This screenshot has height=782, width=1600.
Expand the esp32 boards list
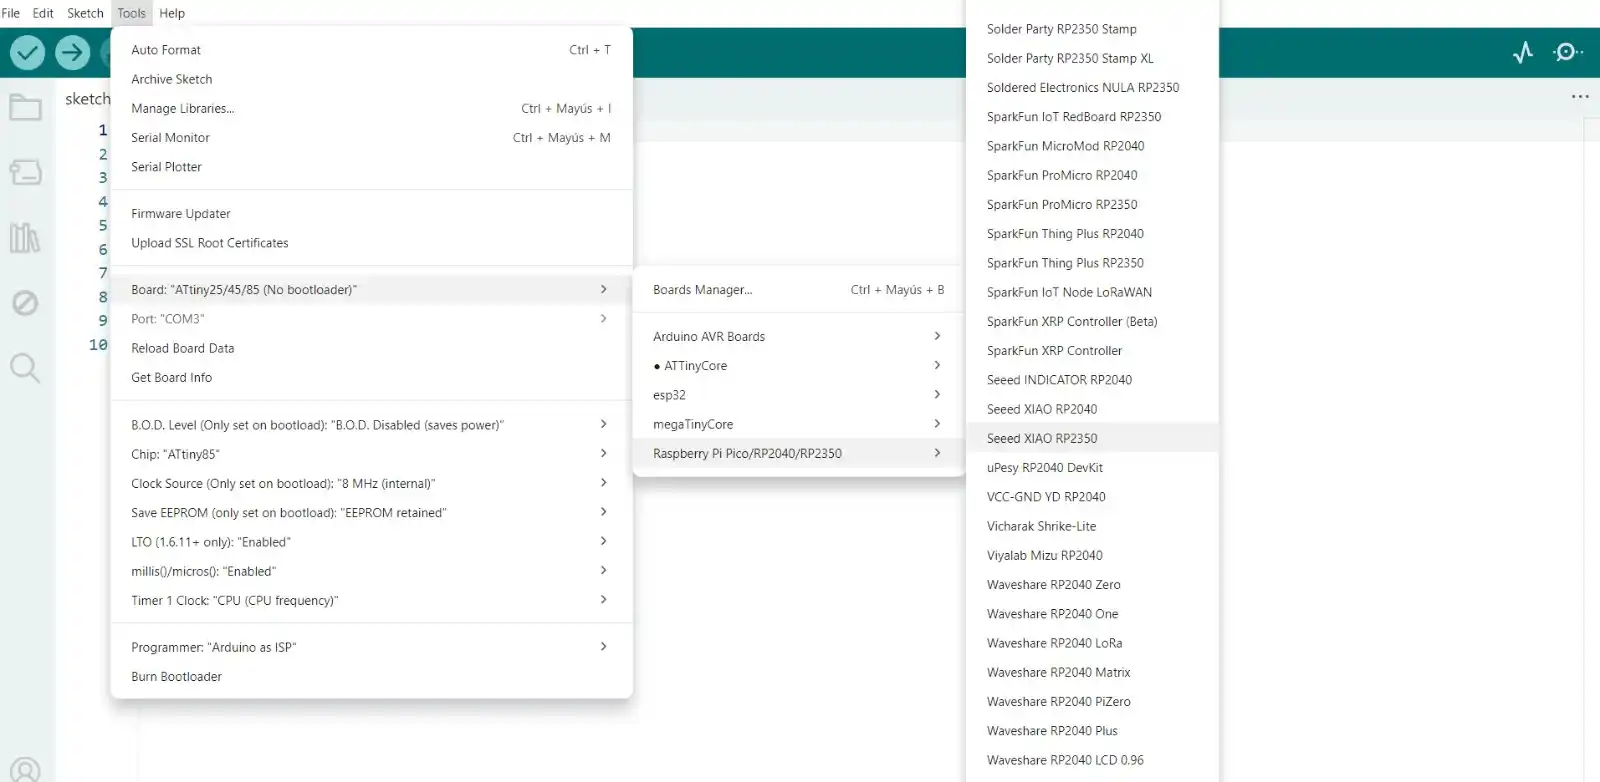(798, 395)
